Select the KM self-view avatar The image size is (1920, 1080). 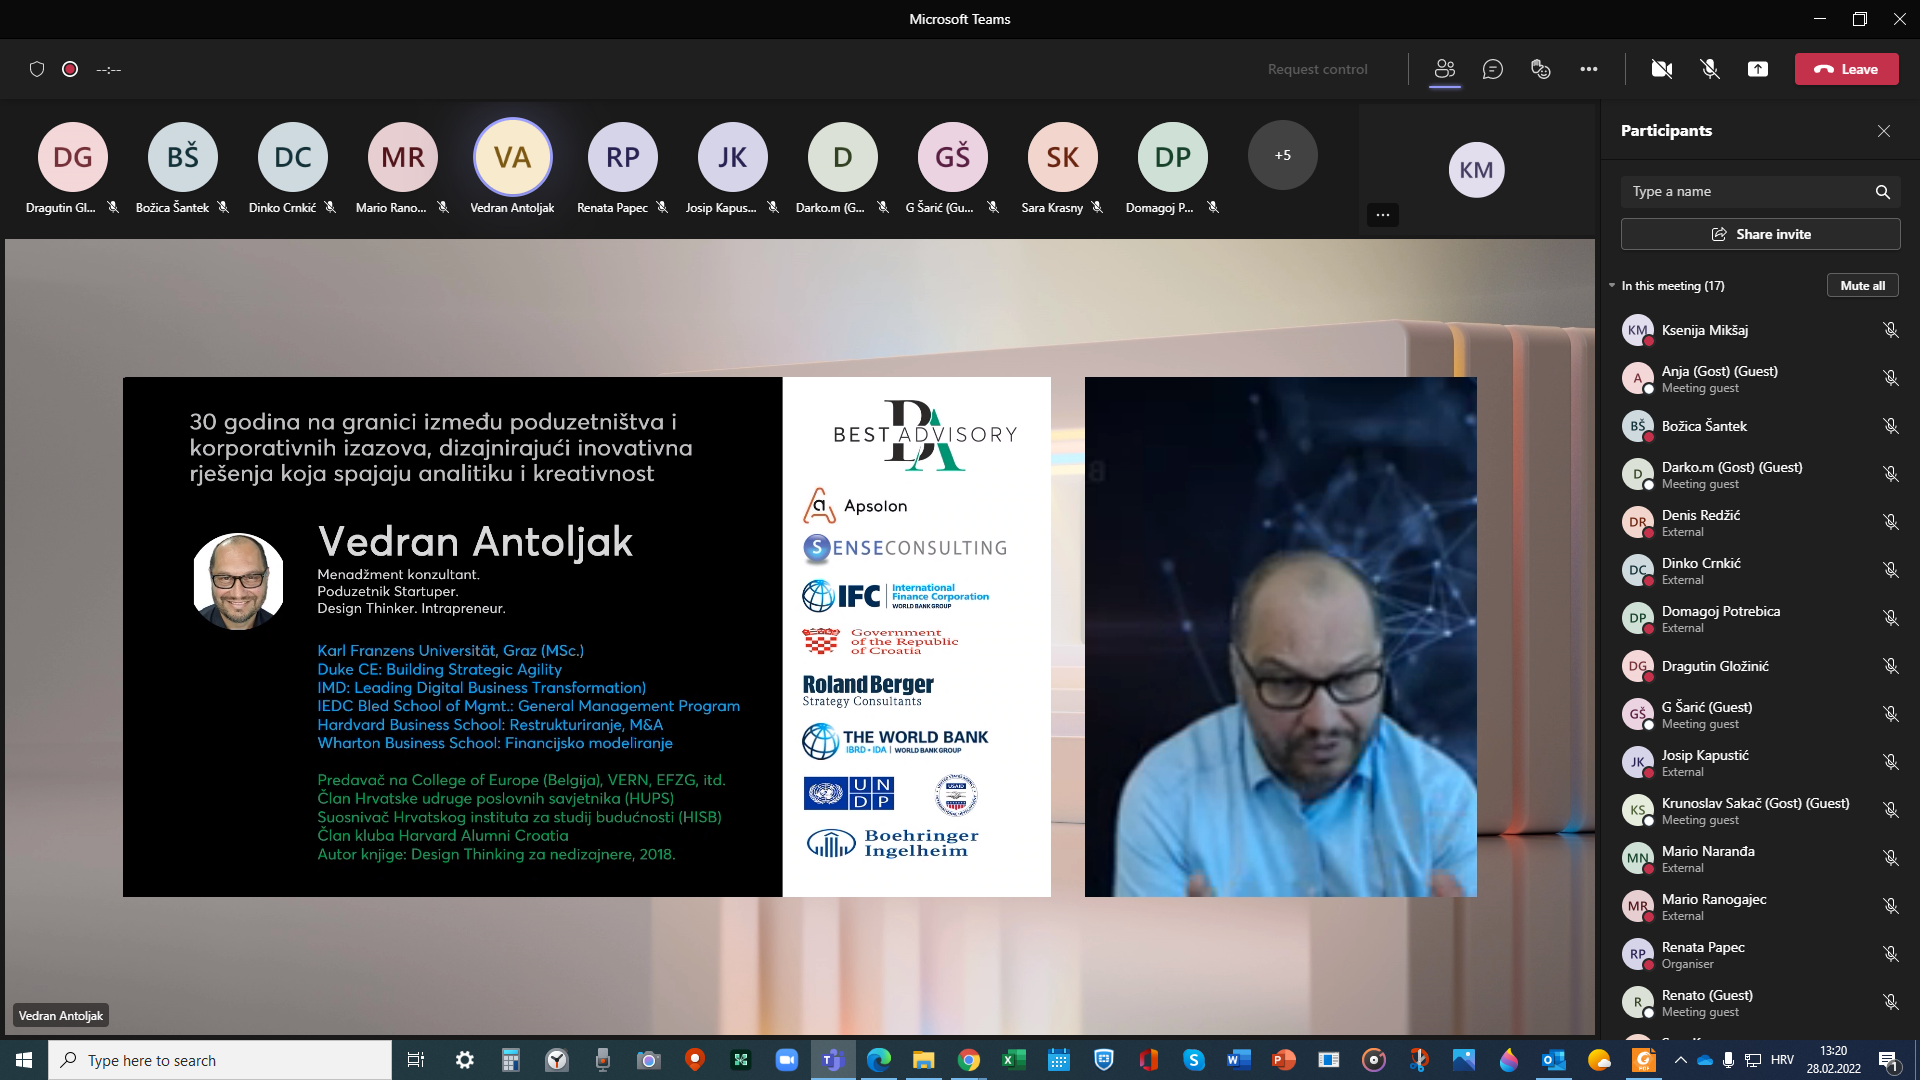tap(1476, 170)
